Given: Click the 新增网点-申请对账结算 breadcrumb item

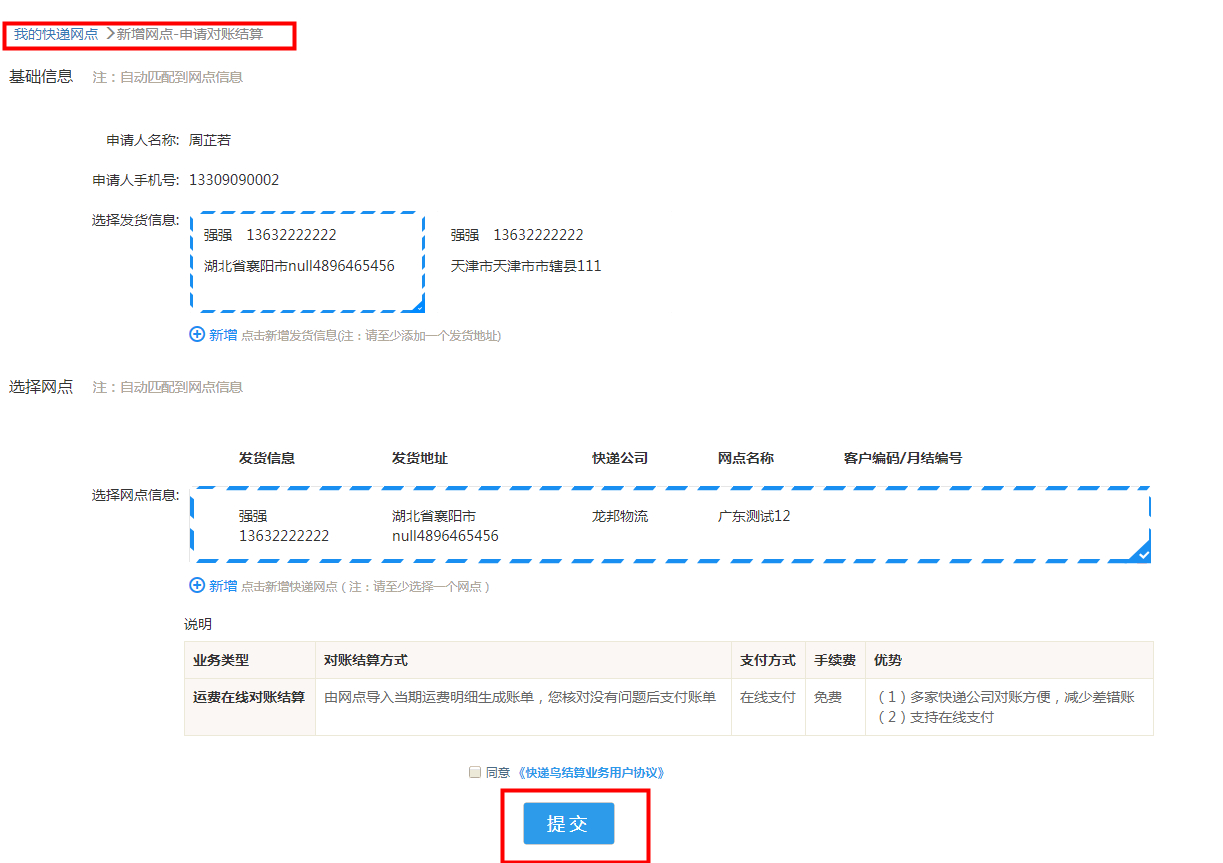Looking at the screenshot, I should pos(192,32).
